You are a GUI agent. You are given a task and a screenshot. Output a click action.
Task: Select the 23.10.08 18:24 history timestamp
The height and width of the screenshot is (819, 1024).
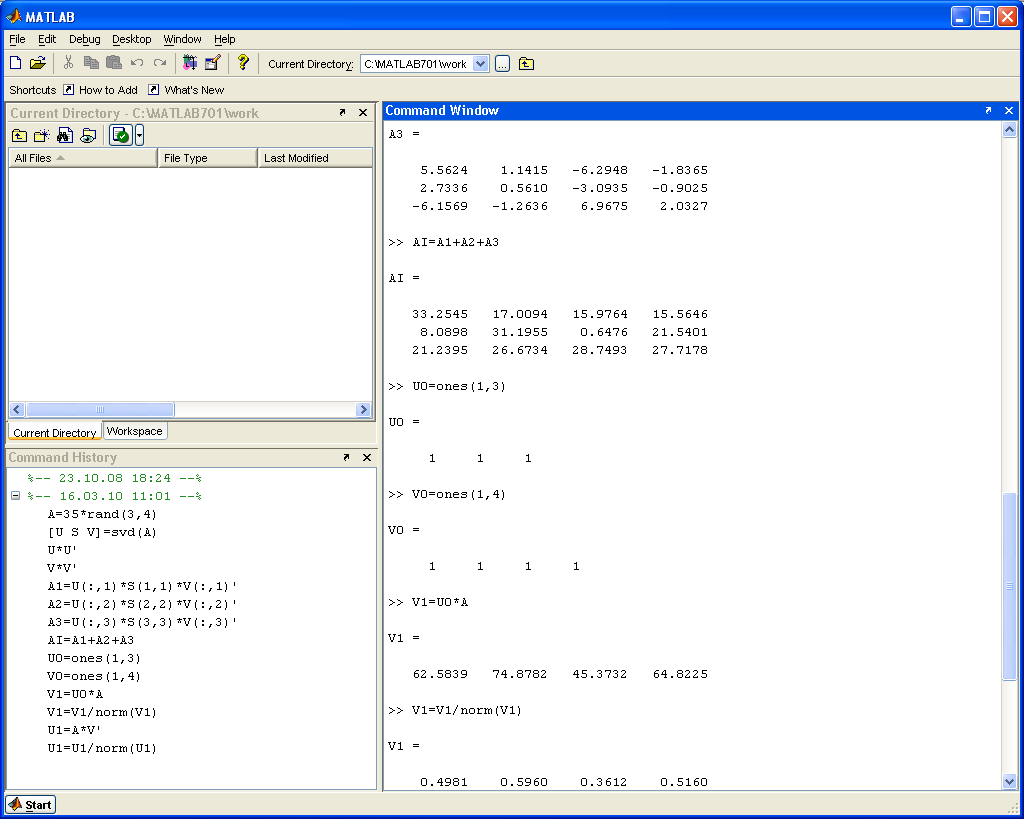[x=114, y=478]
